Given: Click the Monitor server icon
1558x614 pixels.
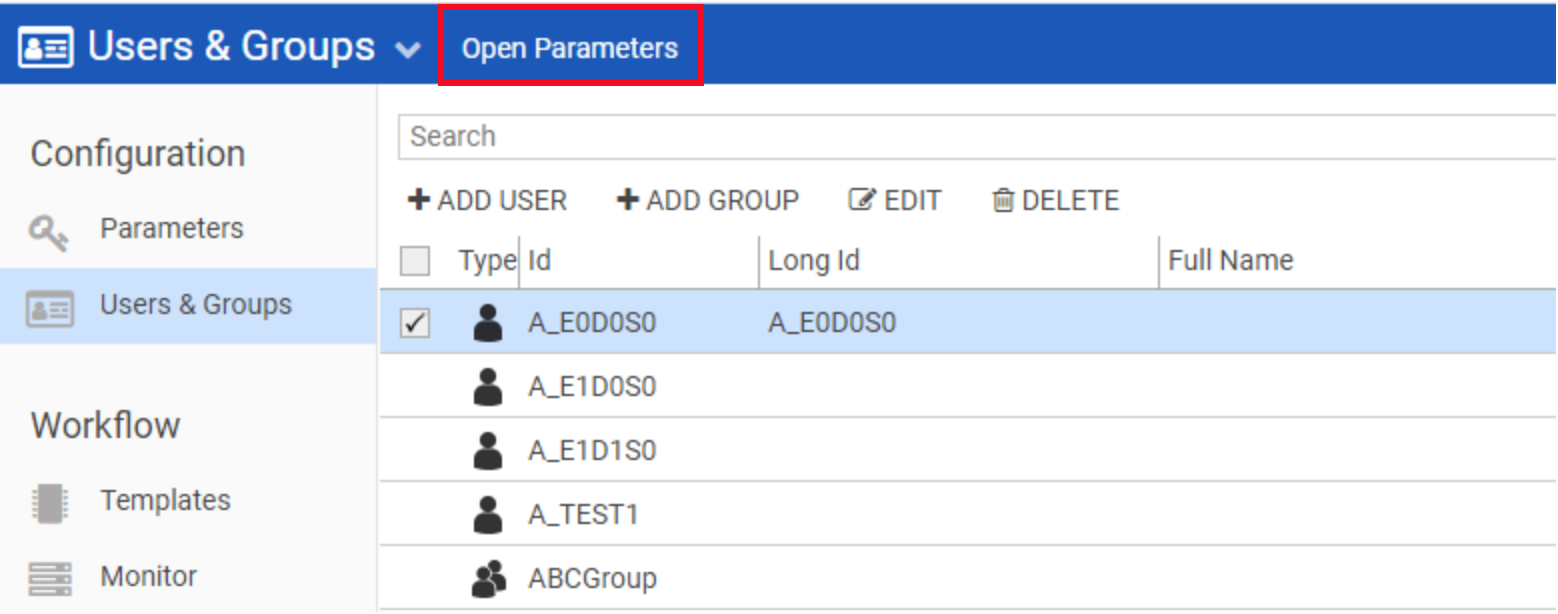Looking at the screenshot, I should pos(49,579).
